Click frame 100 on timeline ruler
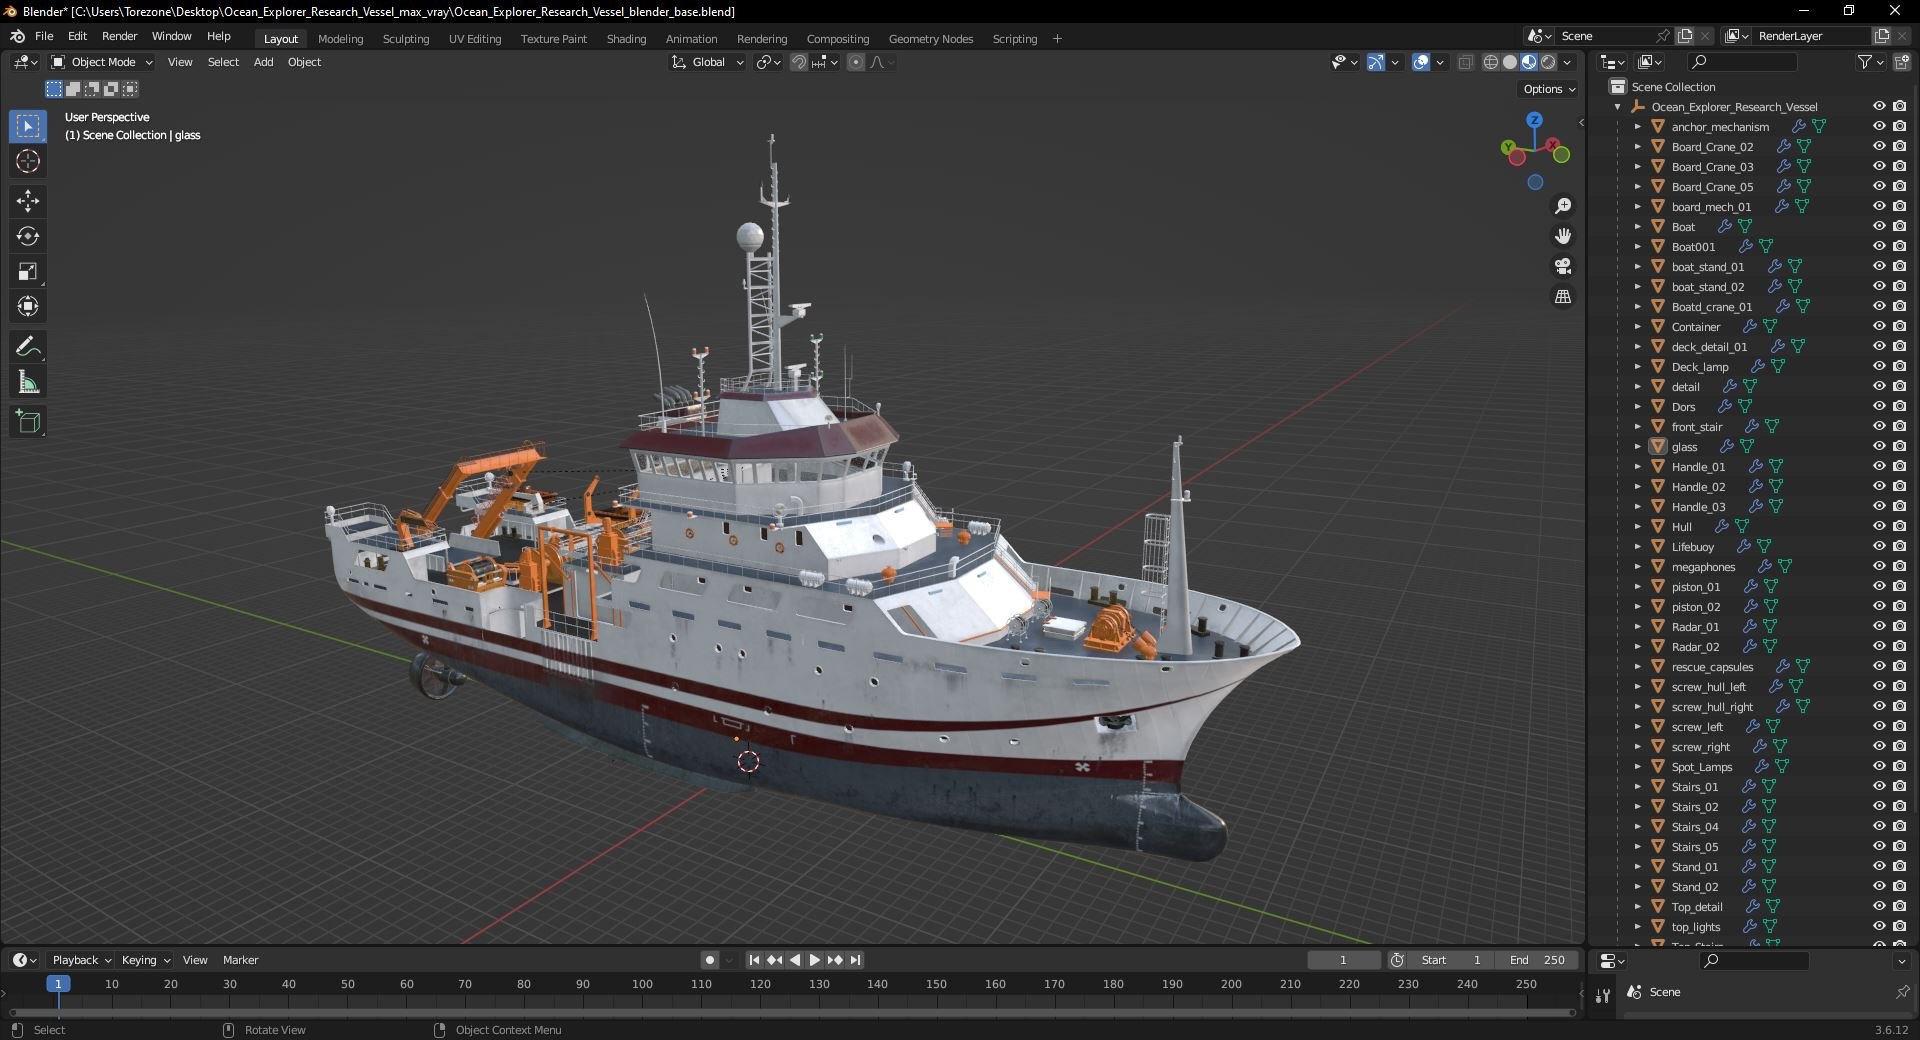The height and width of the screenshot is (1040, 1920). click(642, 985)
